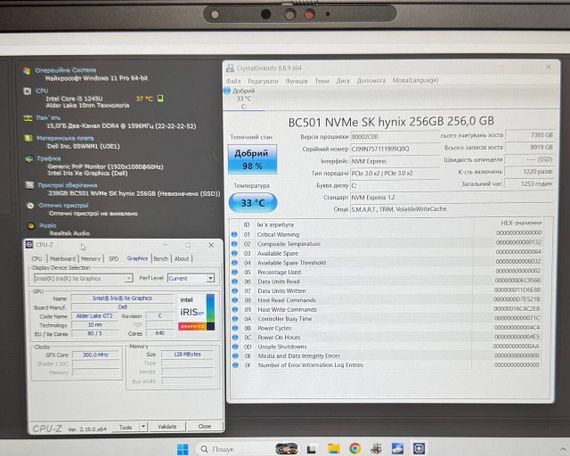Open the Windows Start menu
This screenshot has height=456, width=570.
[x=182, y=449]
